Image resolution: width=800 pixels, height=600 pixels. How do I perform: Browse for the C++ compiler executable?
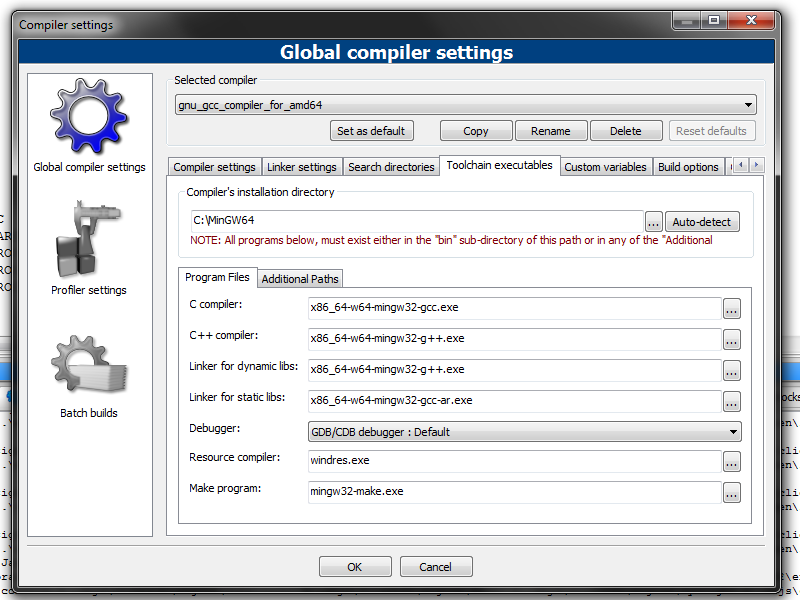pos(731,340)
